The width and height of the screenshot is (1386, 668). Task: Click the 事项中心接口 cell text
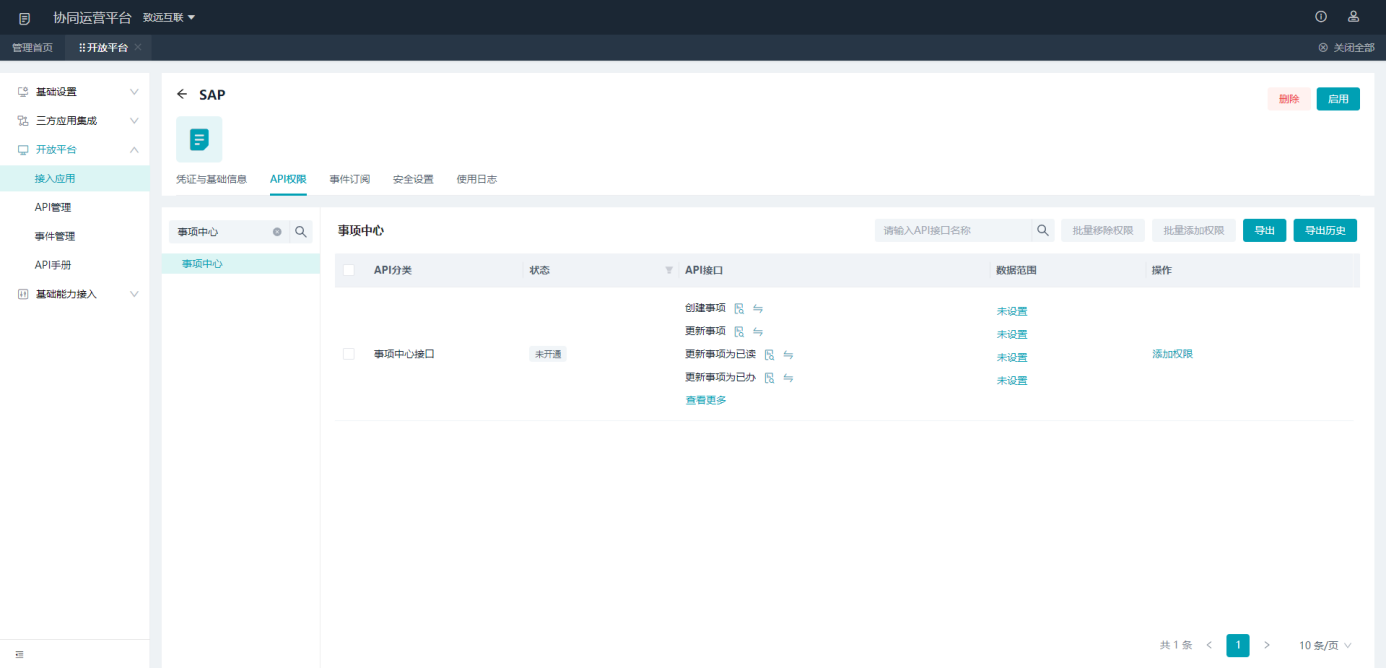coord(404,354)
